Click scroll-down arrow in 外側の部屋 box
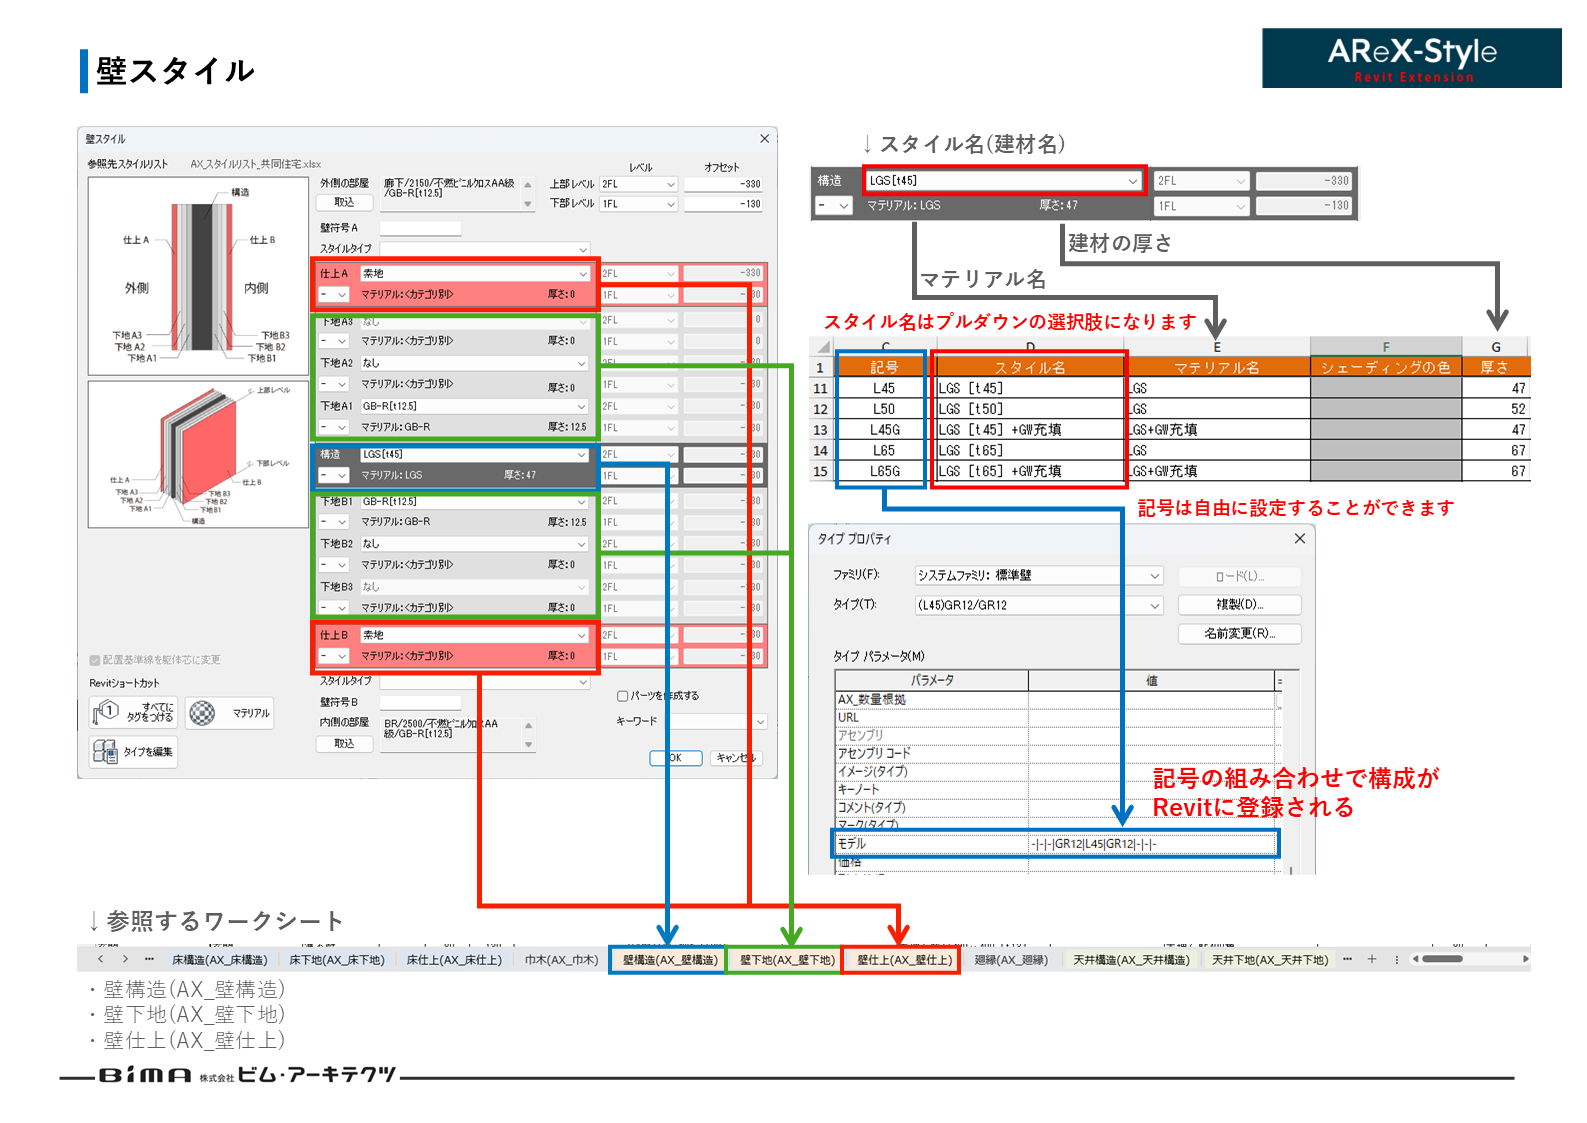1587x1123 pixels. 528,204
